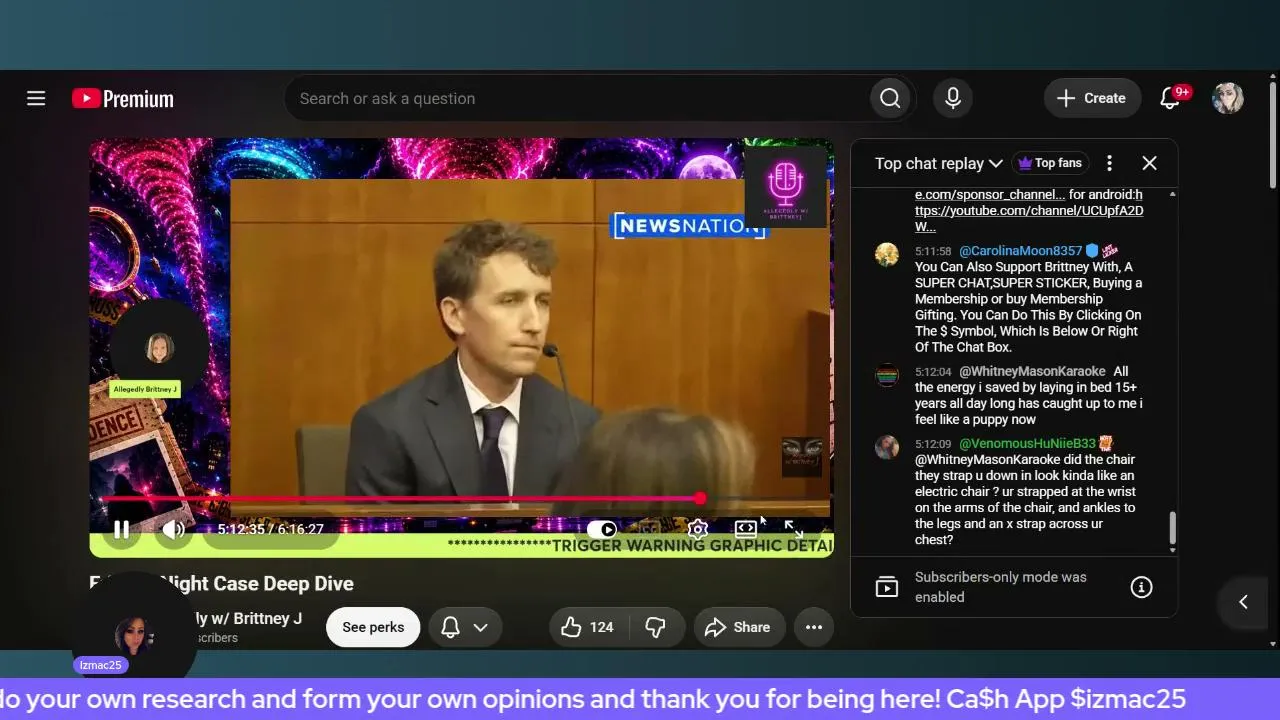The image size is (1280, 720).
Task: Pause the video
Action: tap(121, 529)
